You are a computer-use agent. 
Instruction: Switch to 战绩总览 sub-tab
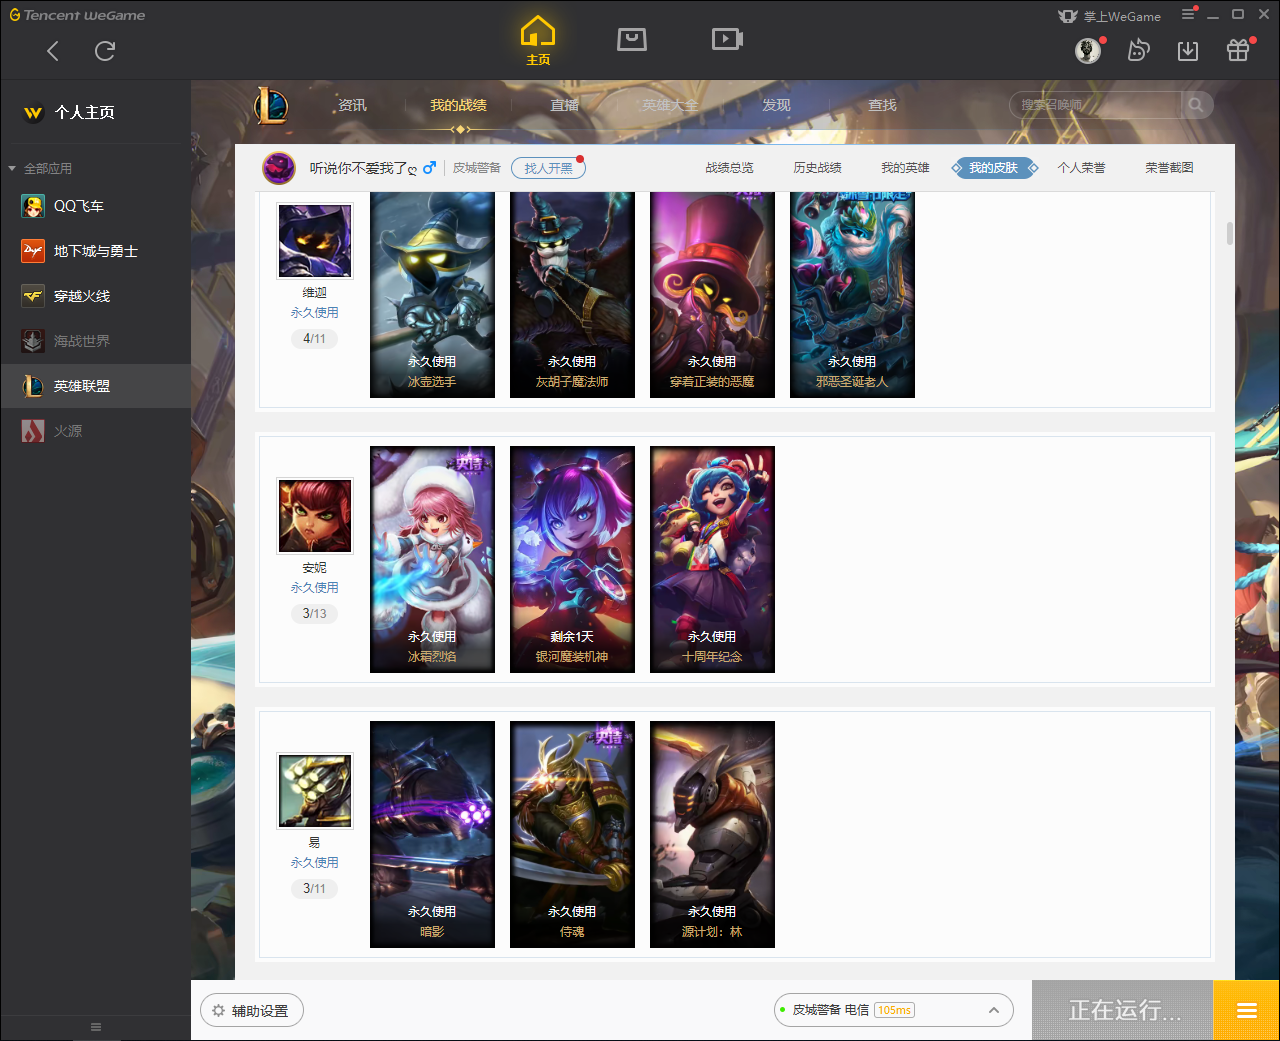729,168
